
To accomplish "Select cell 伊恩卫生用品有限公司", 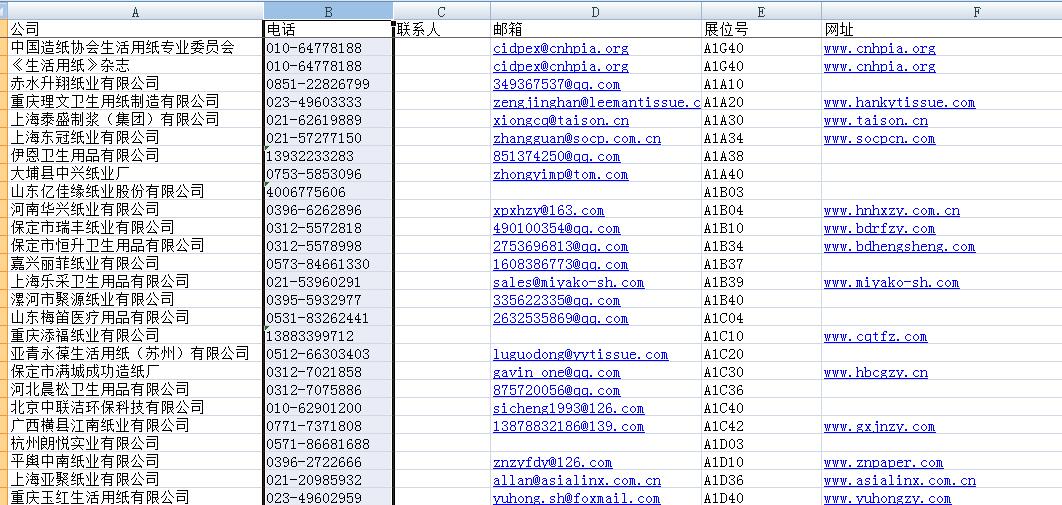I will 135,156.
